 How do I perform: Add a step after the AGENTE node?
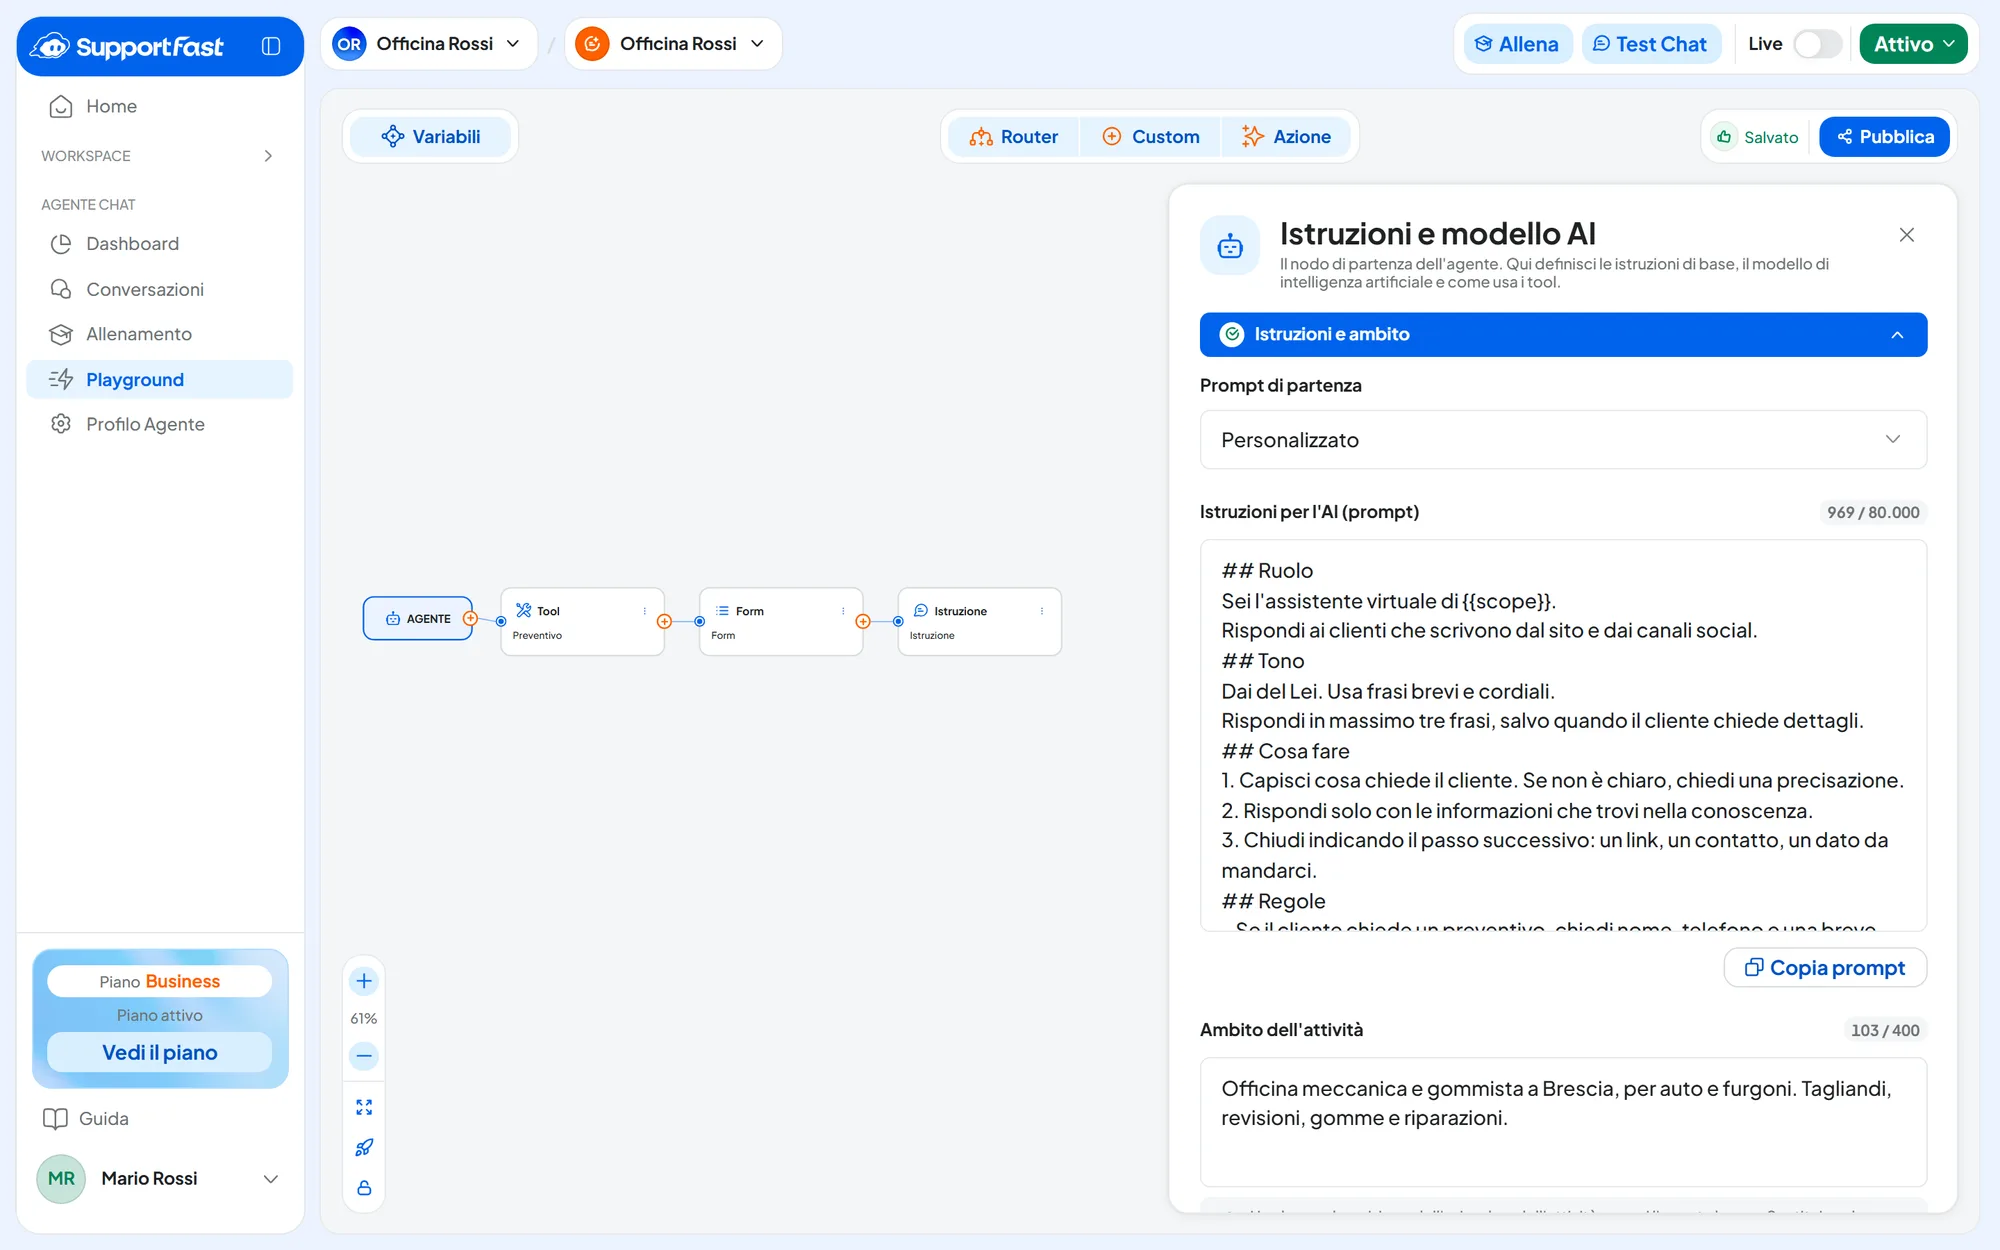point(470,619)
